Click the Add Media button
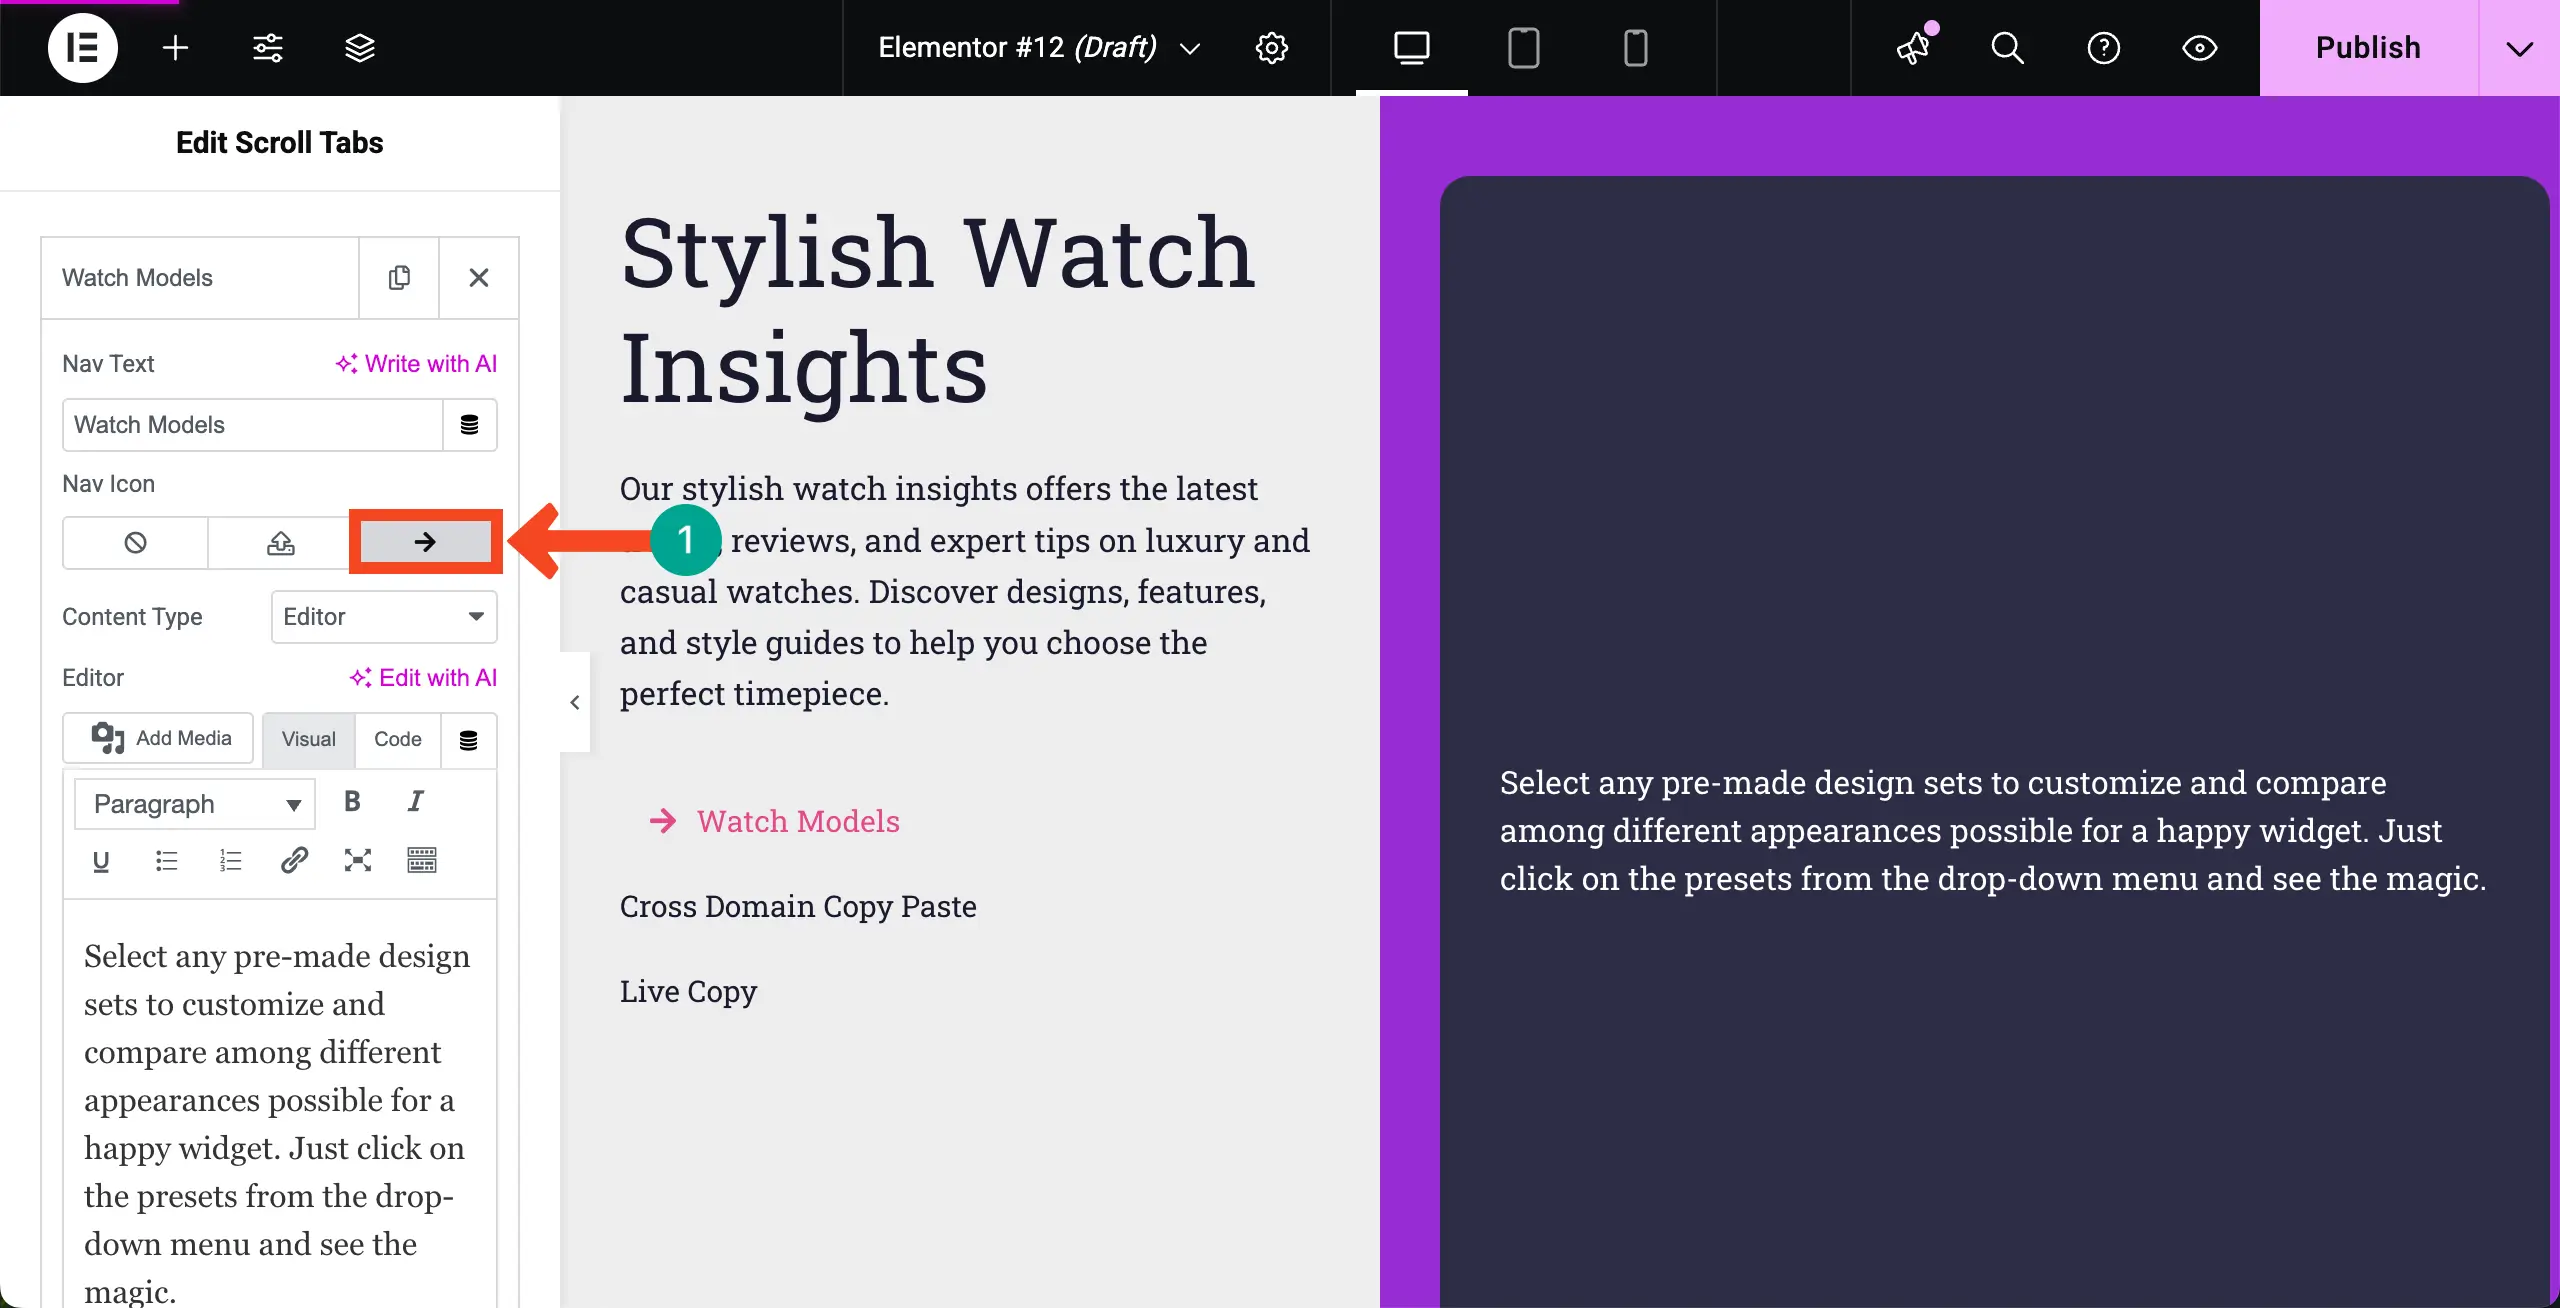This screenshot has width=2560, height=1308. point(158,738)
